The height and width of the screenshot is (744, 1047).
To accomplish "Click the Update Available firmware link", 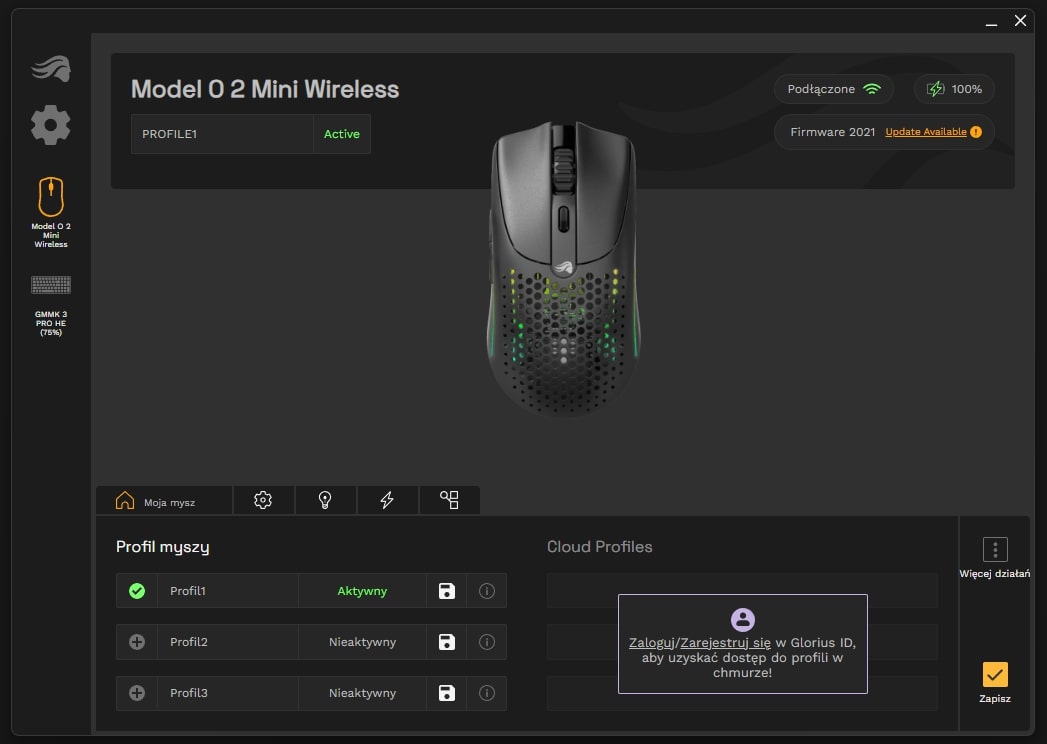I will click(925, 132).
